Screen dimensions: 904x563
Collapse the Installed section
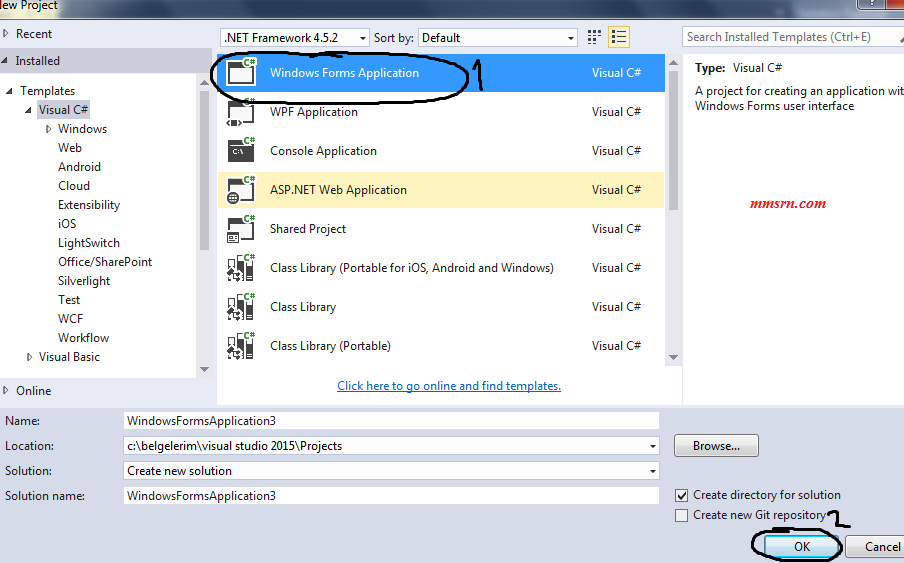[x=5, y=61]
